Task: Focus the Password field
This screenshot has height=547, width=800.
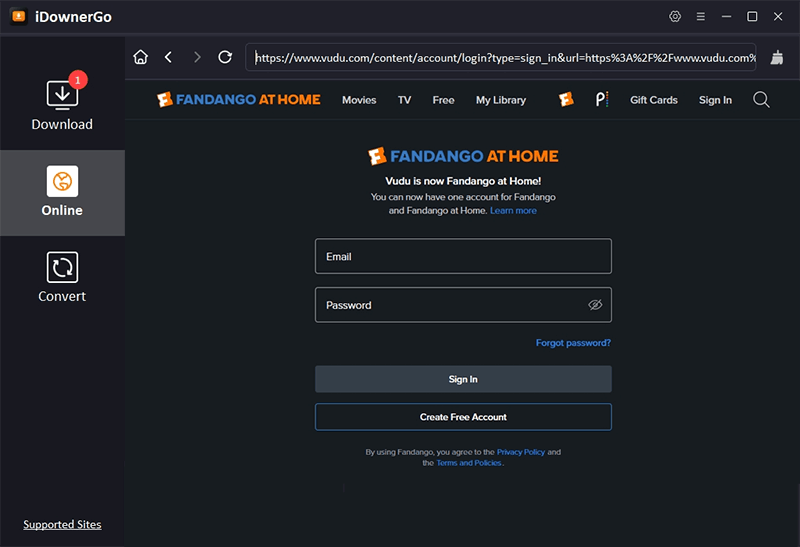Action: [x=463, y=305]
